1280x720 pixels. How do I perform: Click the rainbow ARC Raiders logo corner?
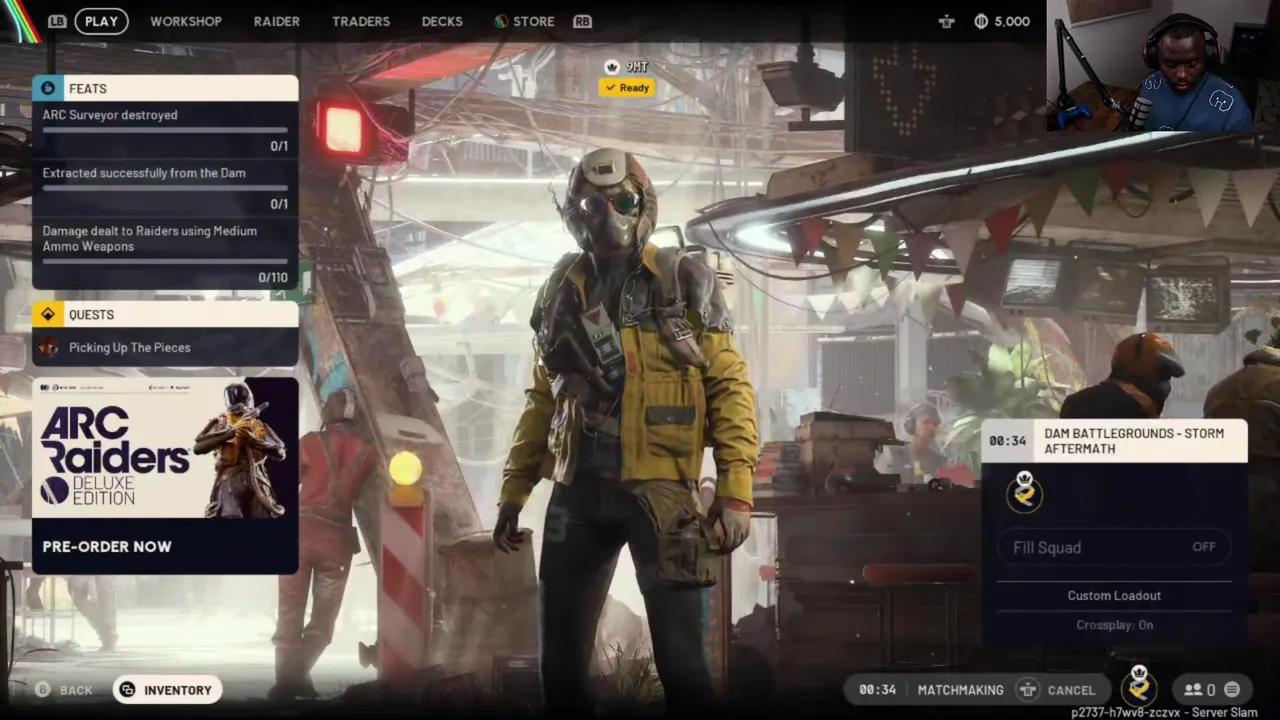pos(20,20)
